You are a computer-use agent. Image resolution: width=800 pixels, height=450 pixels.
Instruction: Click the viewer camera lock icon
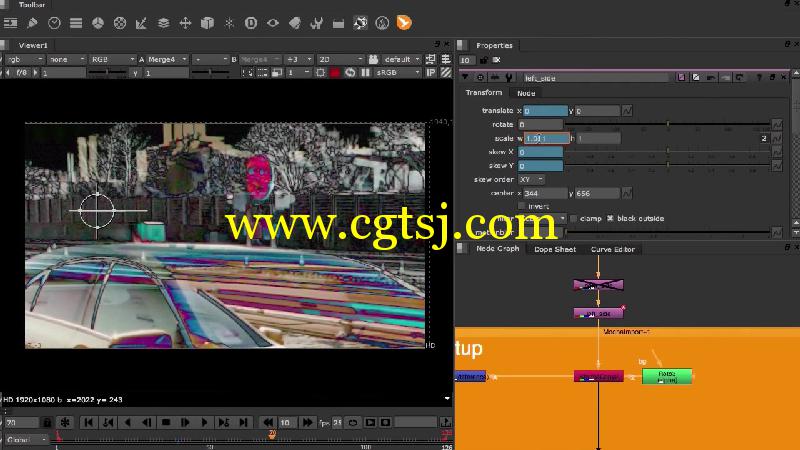(373, 60)
